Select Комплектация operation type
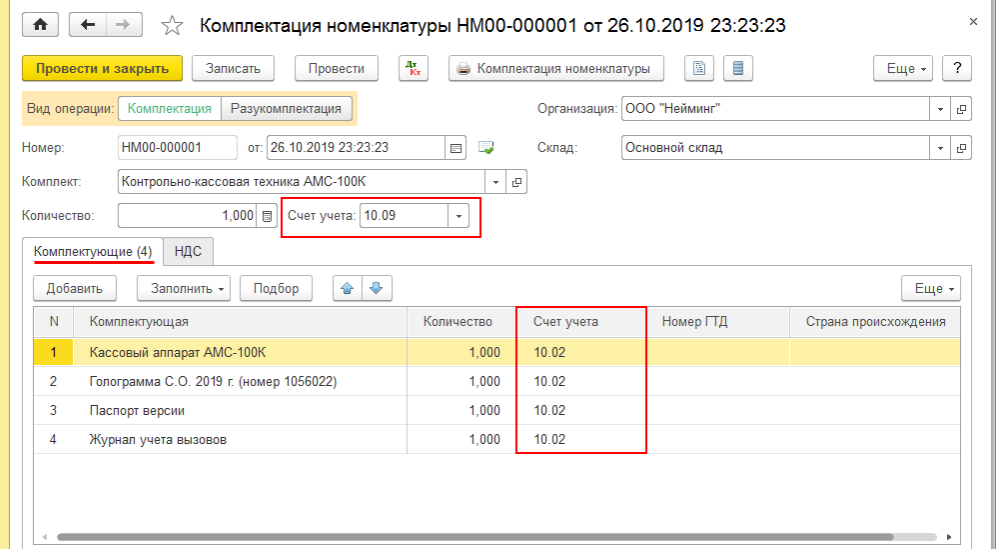 click(169, 109)
